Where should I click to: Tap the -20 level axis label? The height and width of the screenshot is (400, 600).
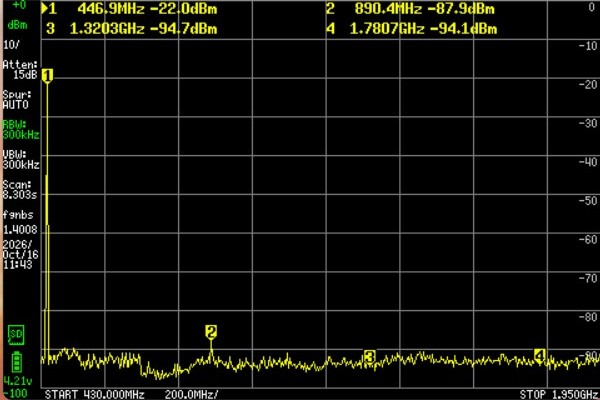click(x=588, y=84)
